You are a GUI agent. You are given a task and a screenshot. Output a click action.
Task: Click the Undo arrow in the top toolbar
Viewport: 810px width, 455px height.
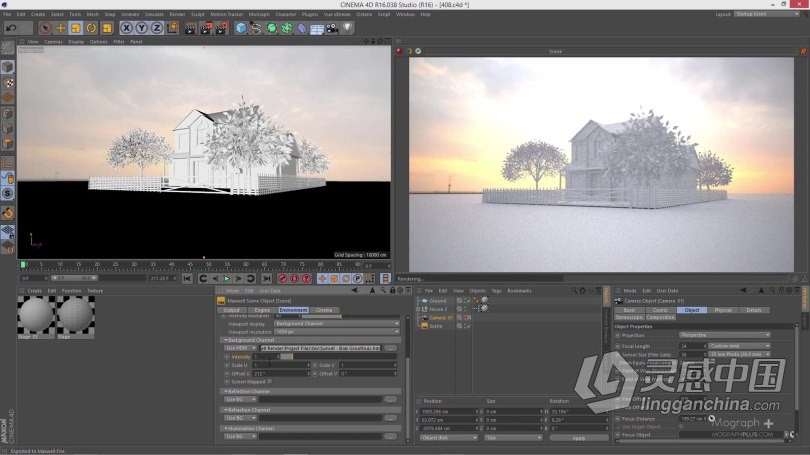tap(11, 28)
